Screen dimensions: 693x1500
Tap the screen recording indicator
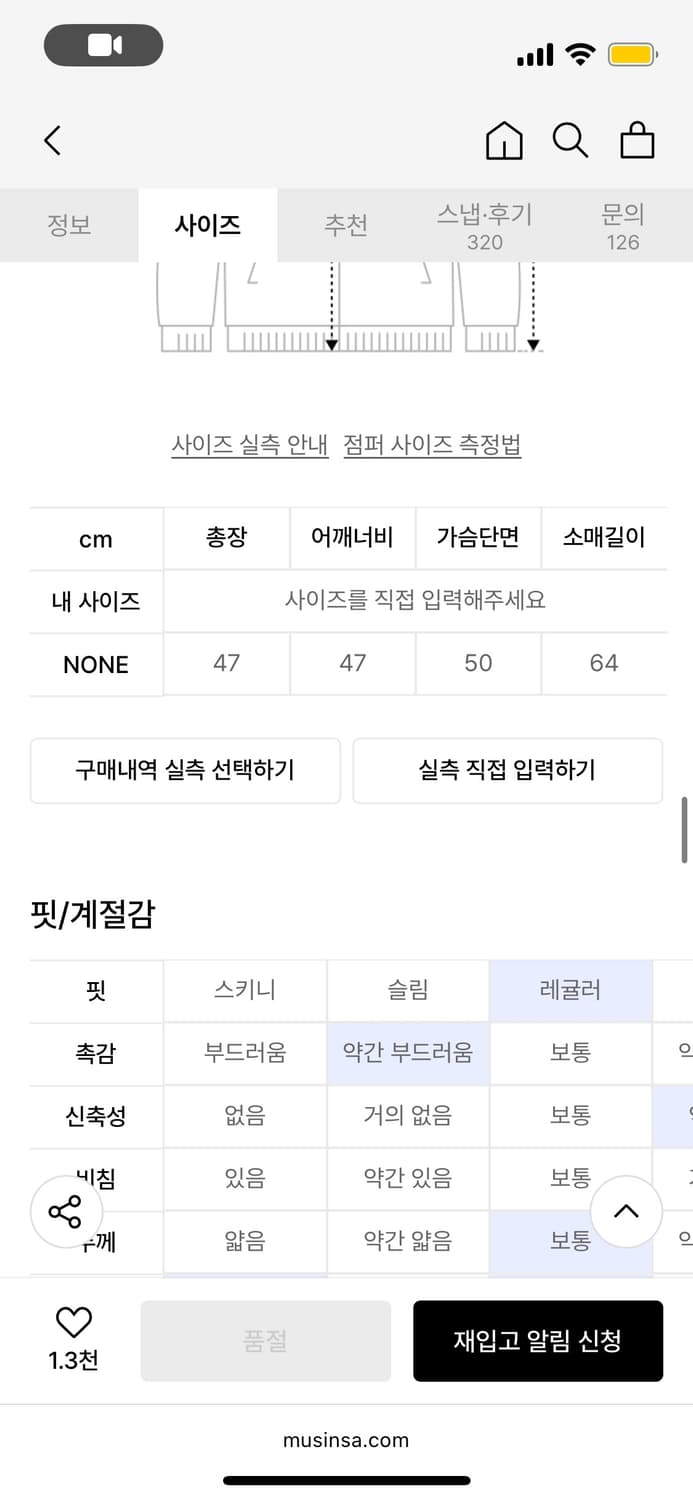[x=103, y=45]
